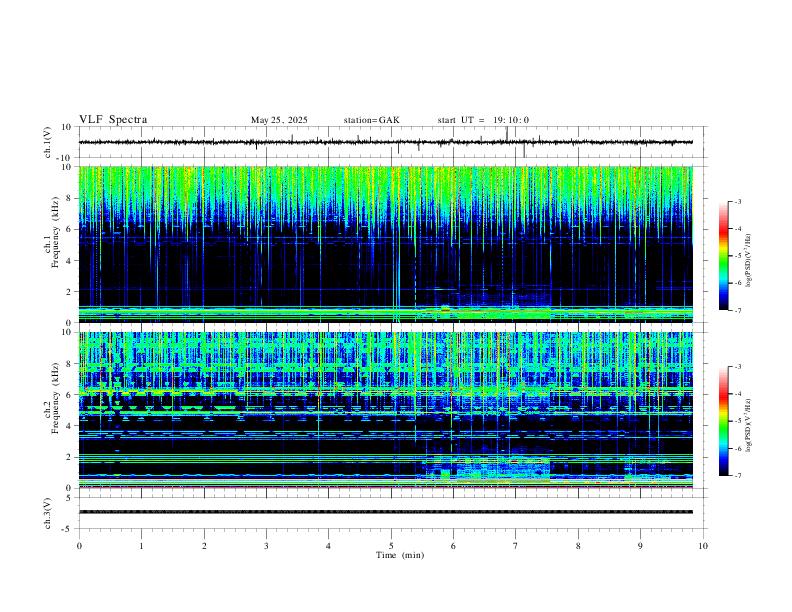The image size is (792, 612).
Task: Click the "ch.3(V)" axis label
Action: tap(48, 514)
